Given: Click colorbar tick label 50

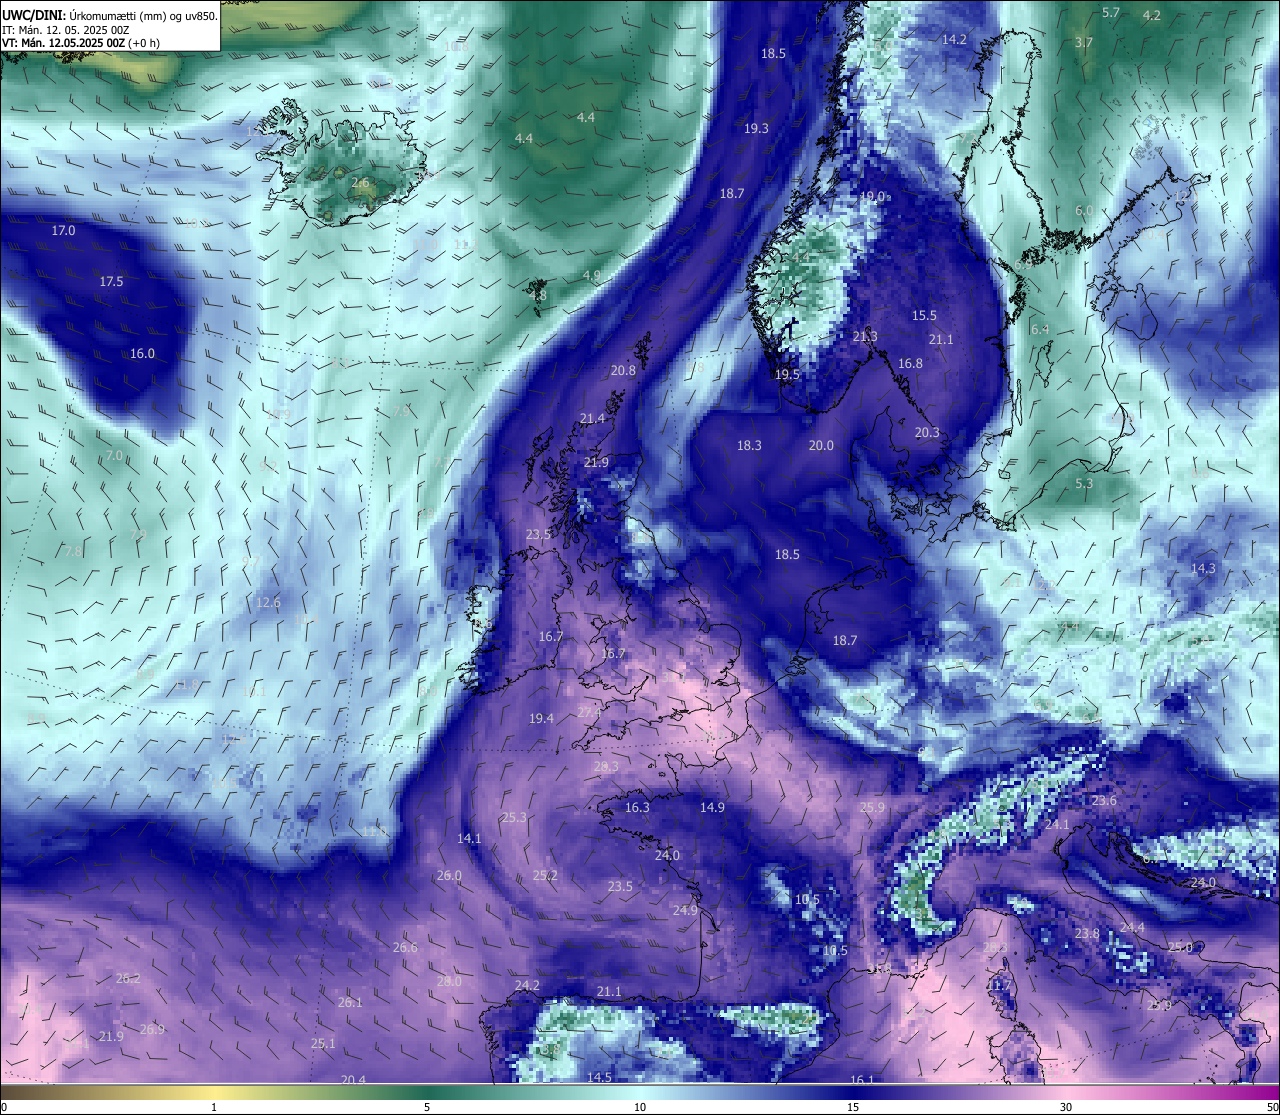Looking at the screenshot, I should (x=1272, y=1107).
